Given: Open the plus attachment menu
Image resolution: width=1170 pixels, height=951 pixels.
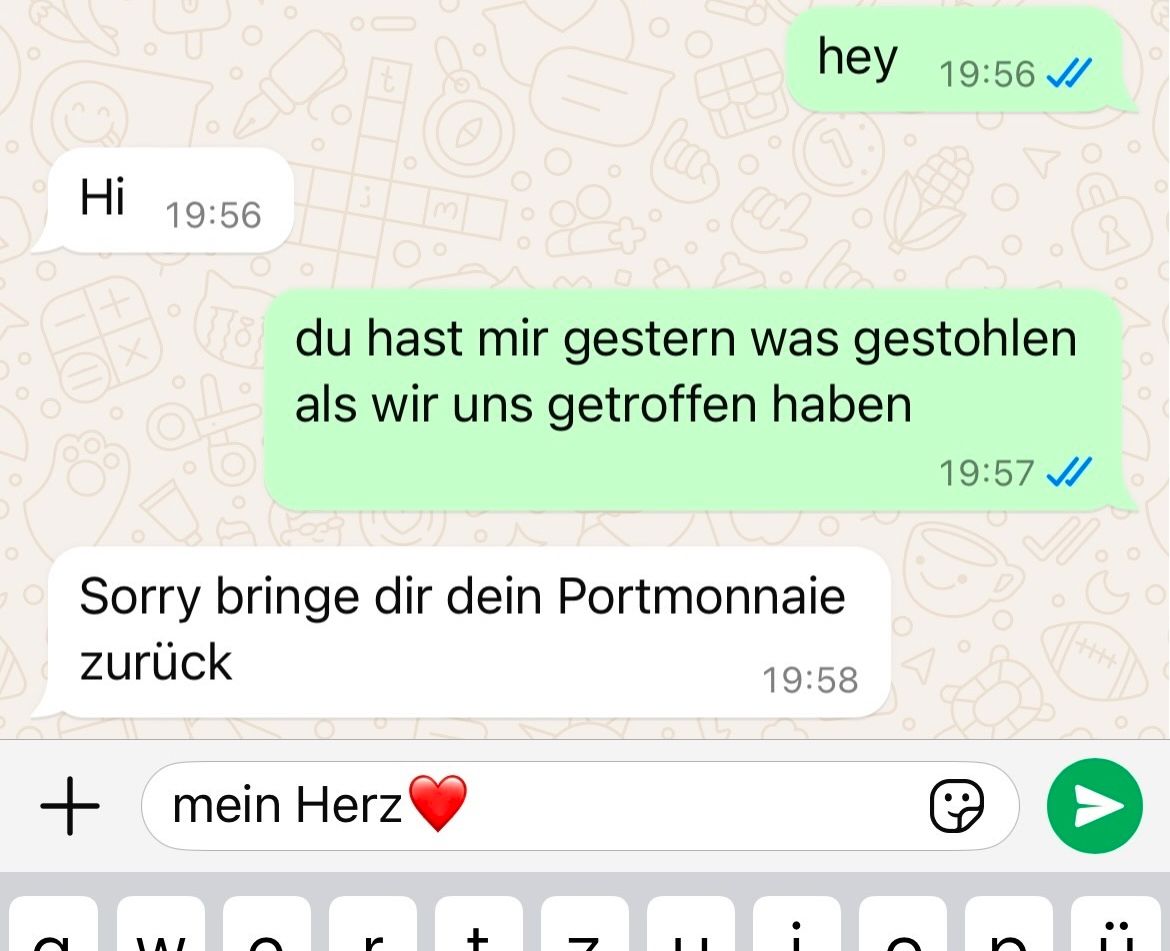Looking at the screenshot, I should [69, 806].
